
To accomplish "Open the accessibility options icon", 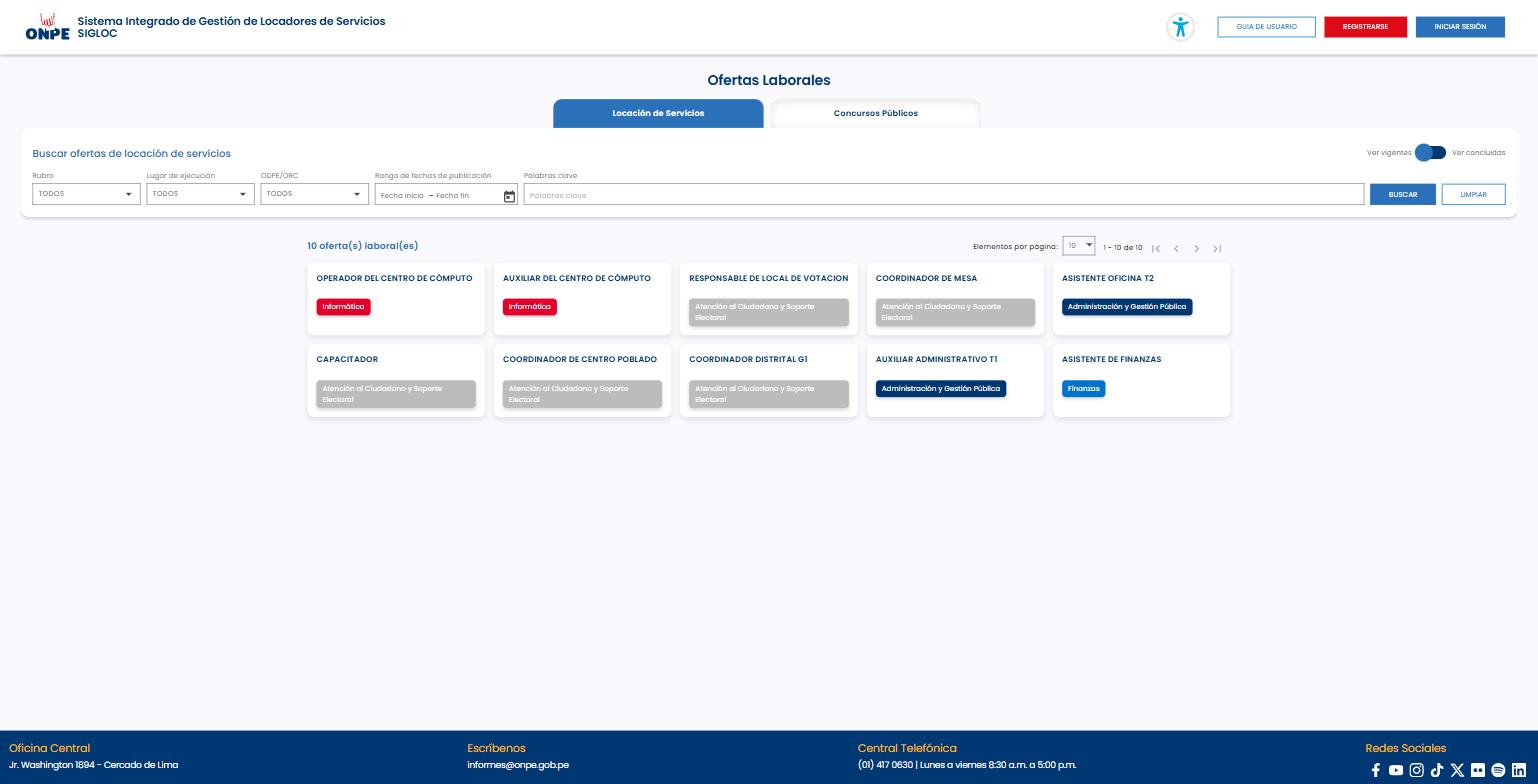I will point(1181,27).
